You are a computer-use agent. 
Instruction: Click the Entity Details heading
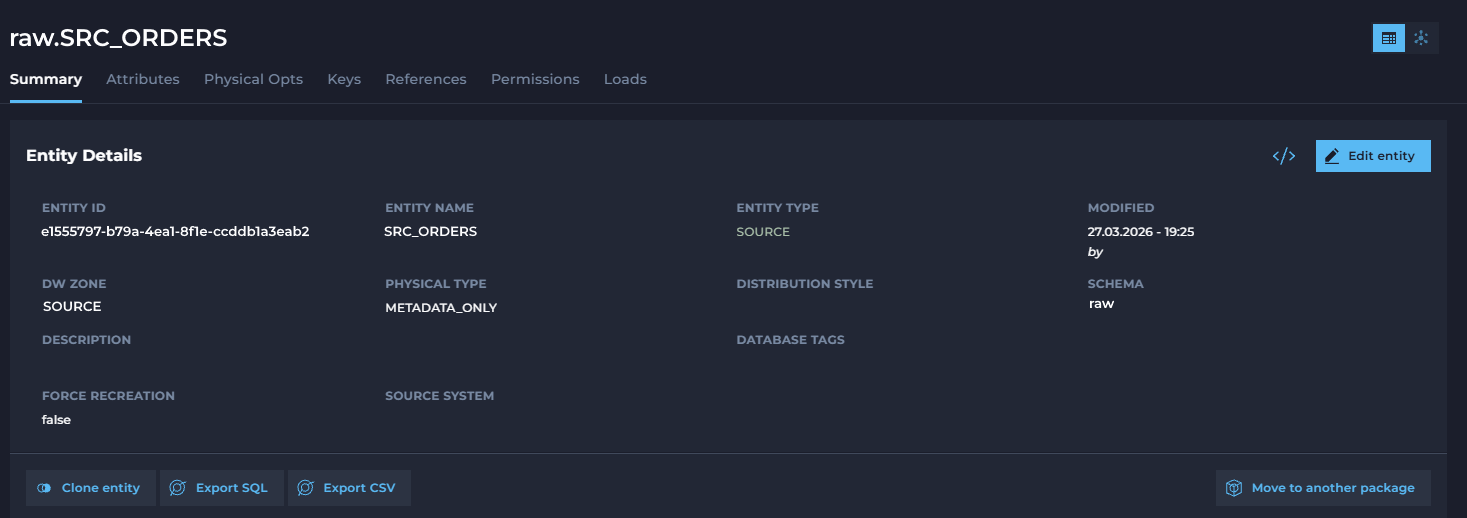tap(84, 155)
